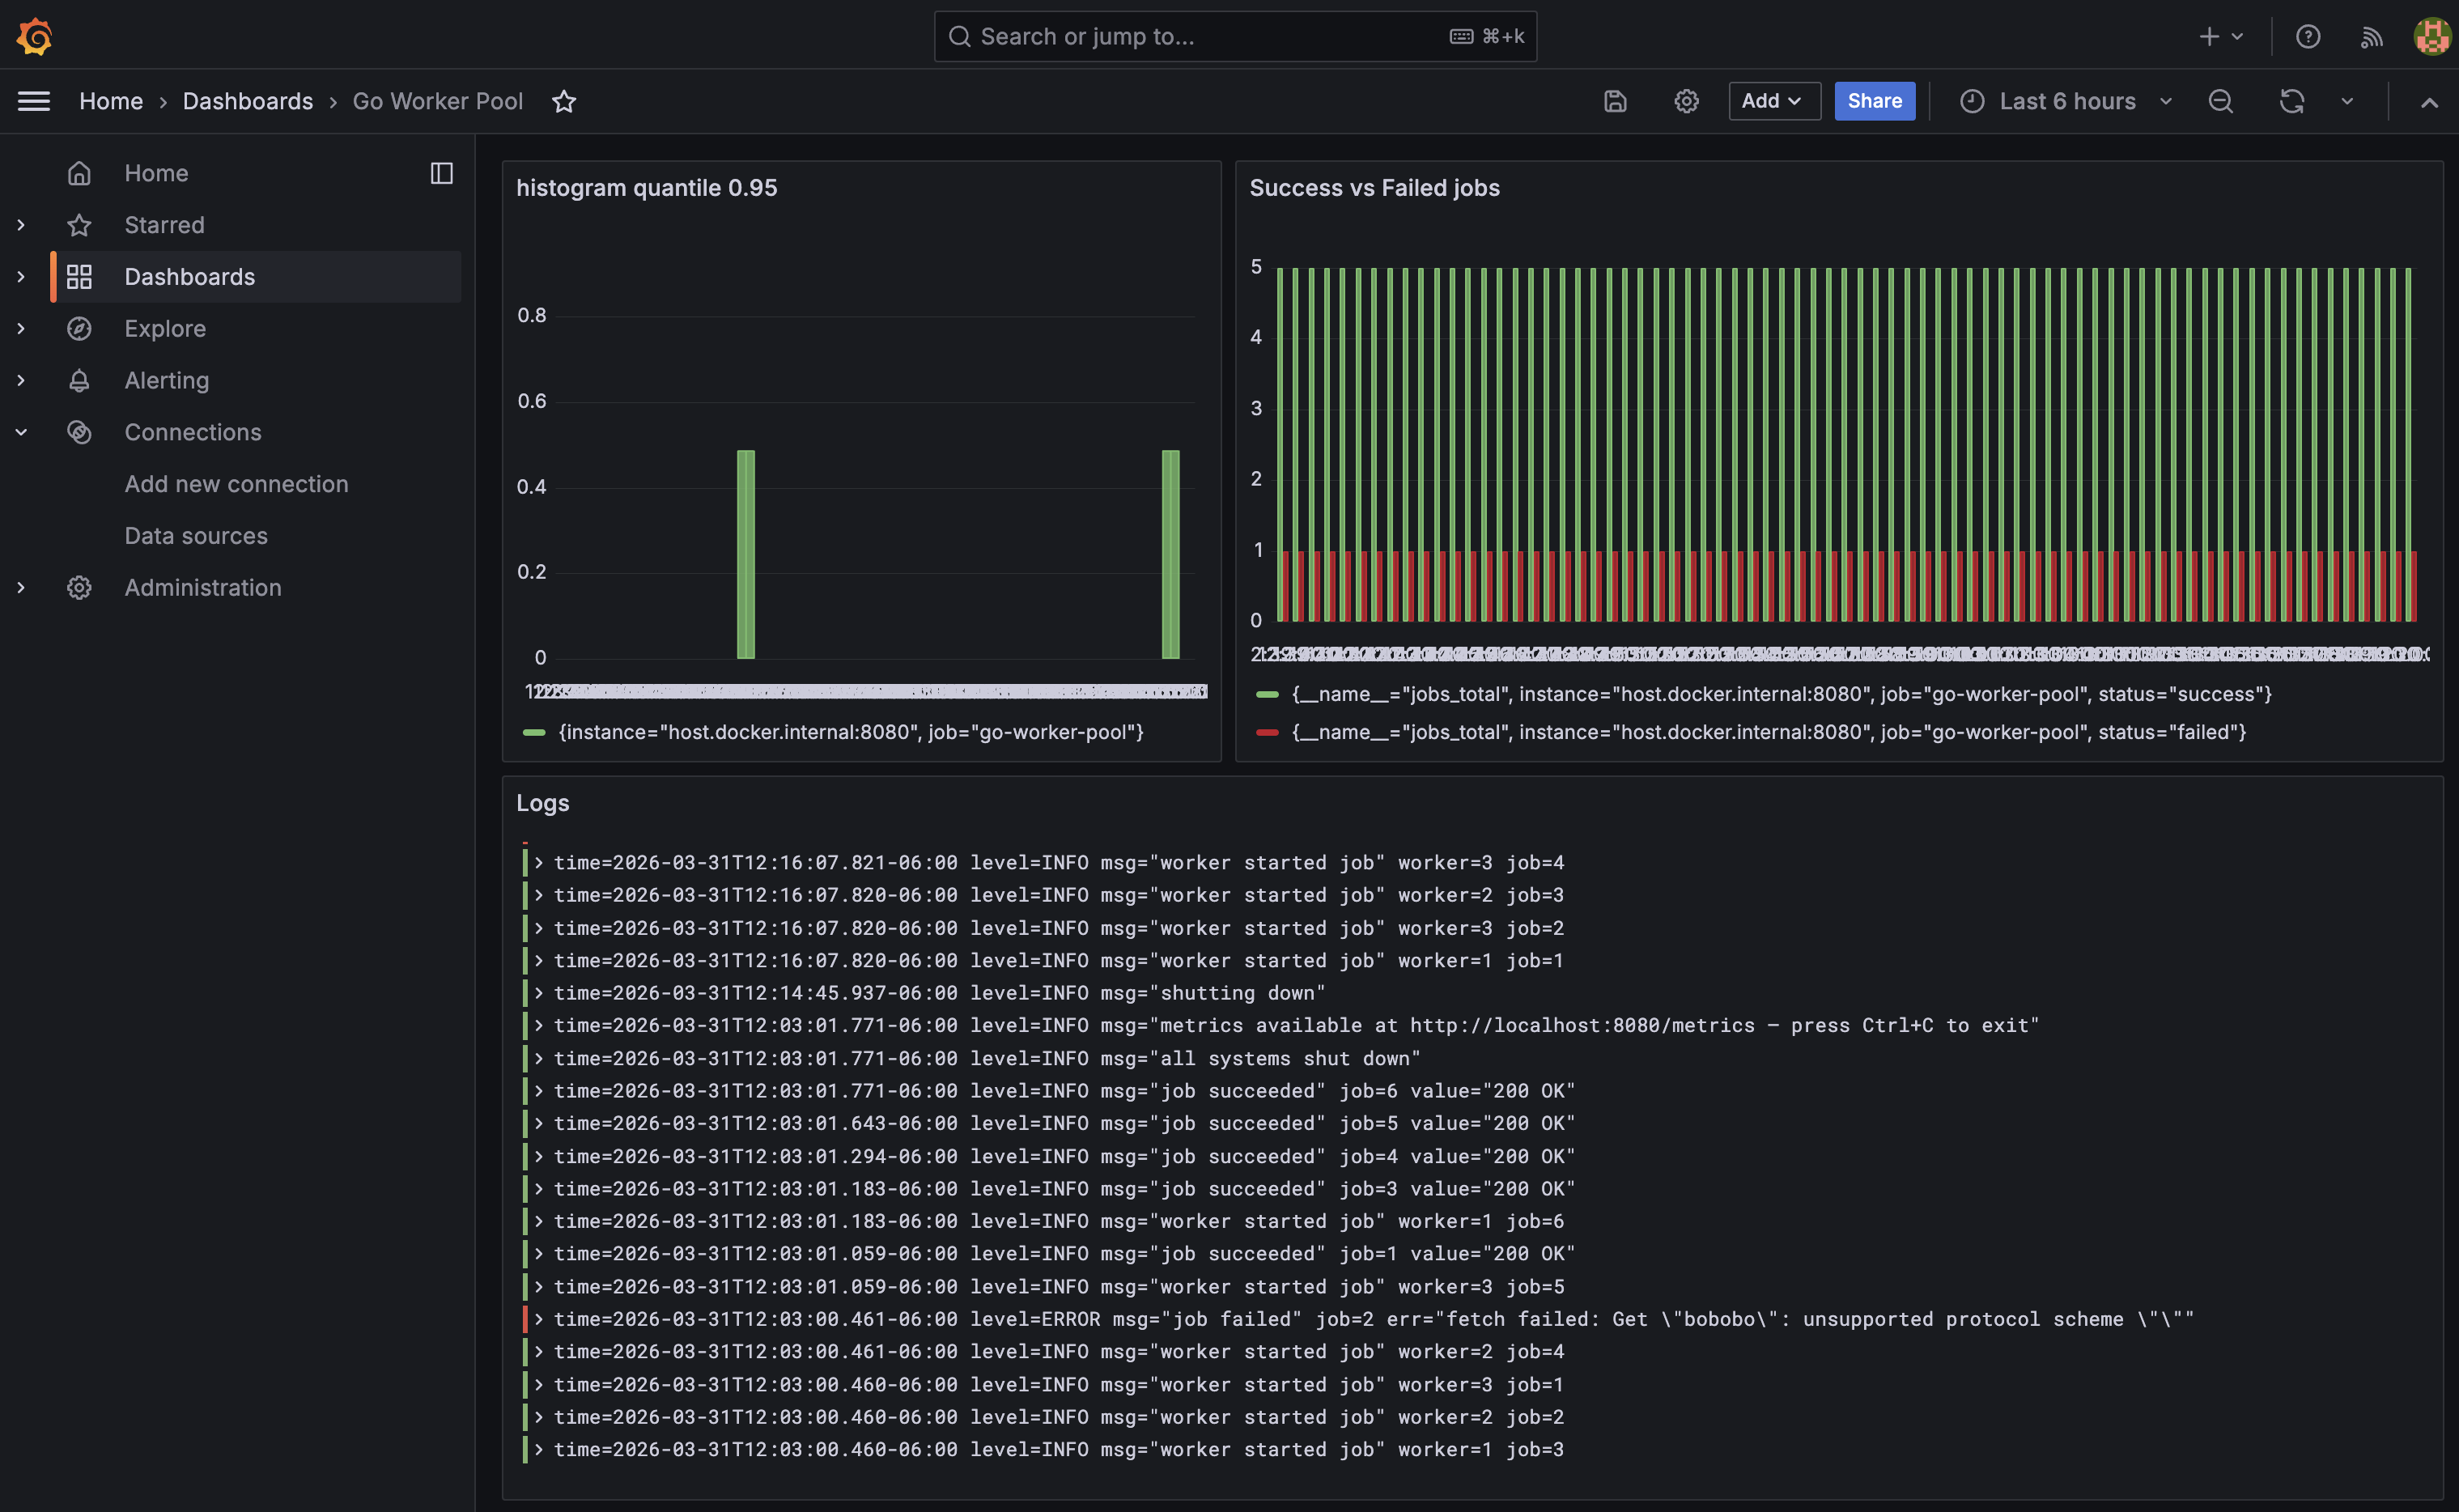2459x1512 pixels.
Task: Open the Add dropdown
Action: pyautogui.click(x=1773, y=101)
